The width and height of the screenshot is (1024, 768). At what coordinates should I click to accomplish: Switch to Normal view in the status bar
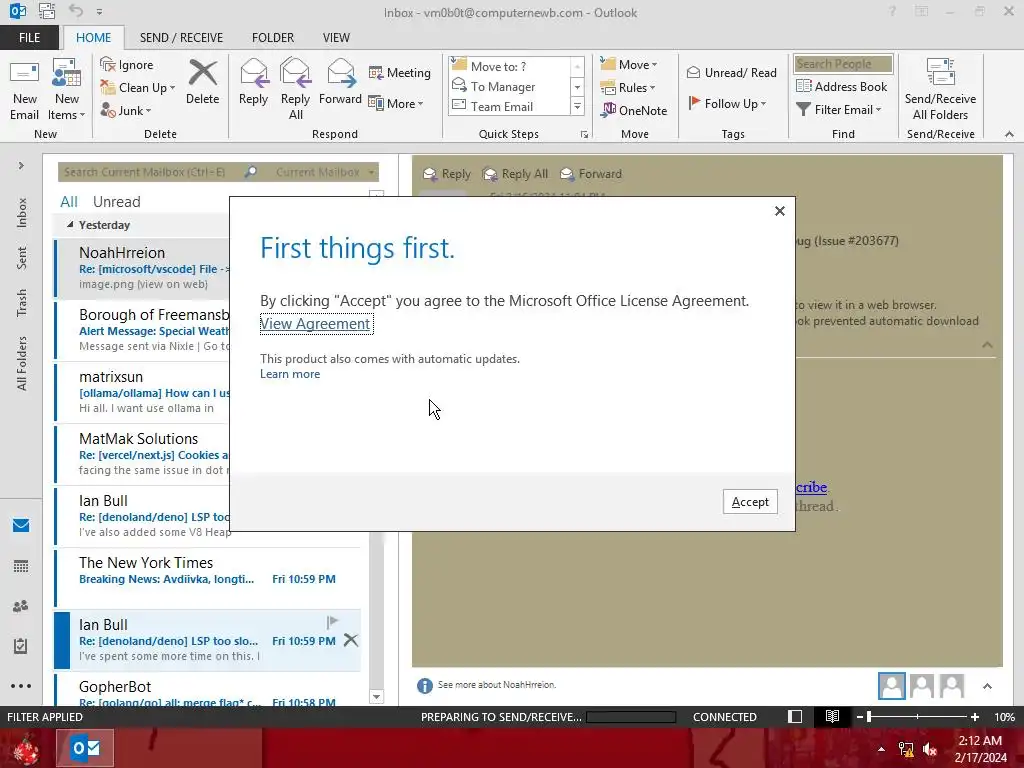795,716
